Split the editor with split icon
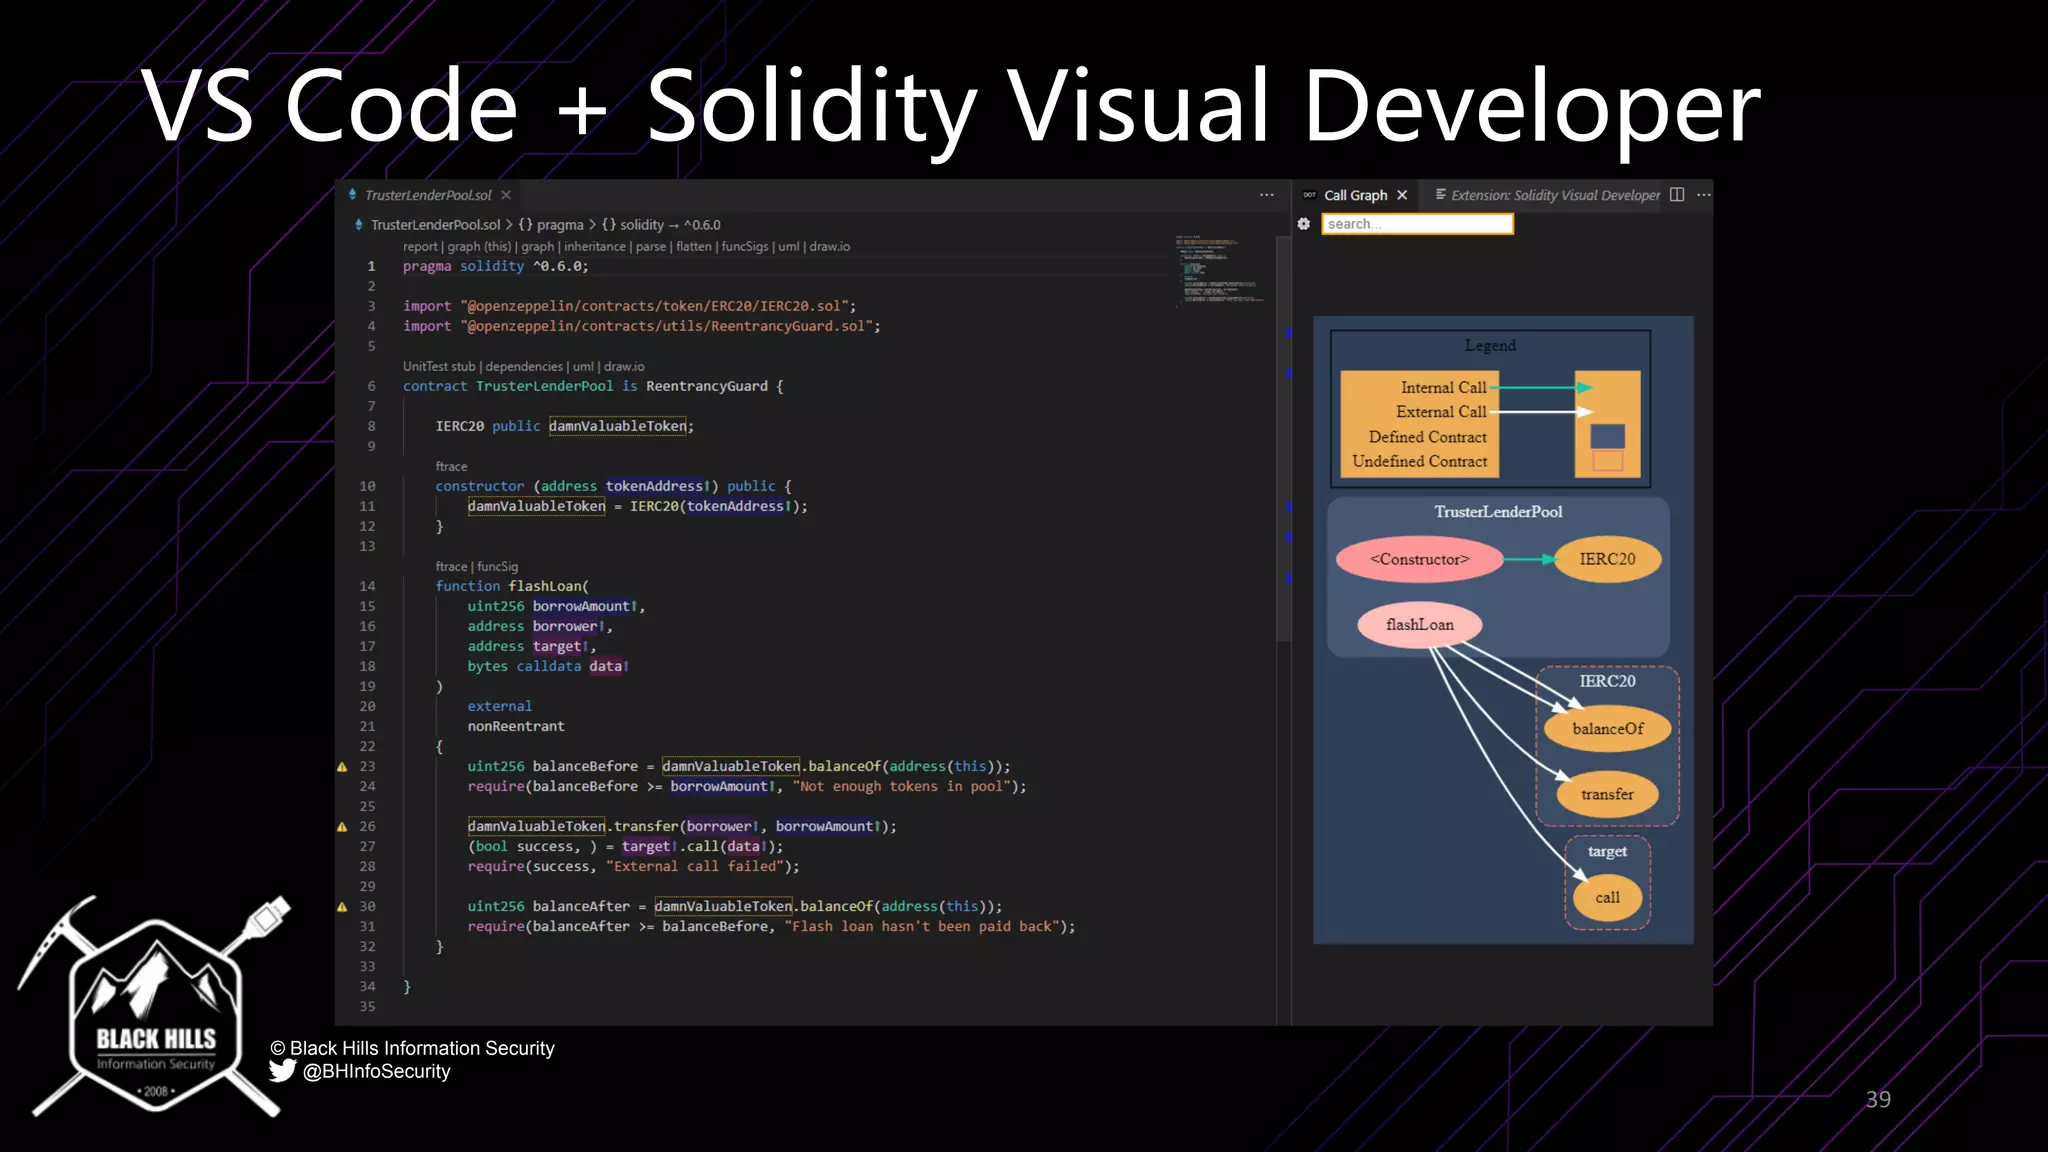The height and width of the screenshot is (1152, 2048). (1678, 195)
